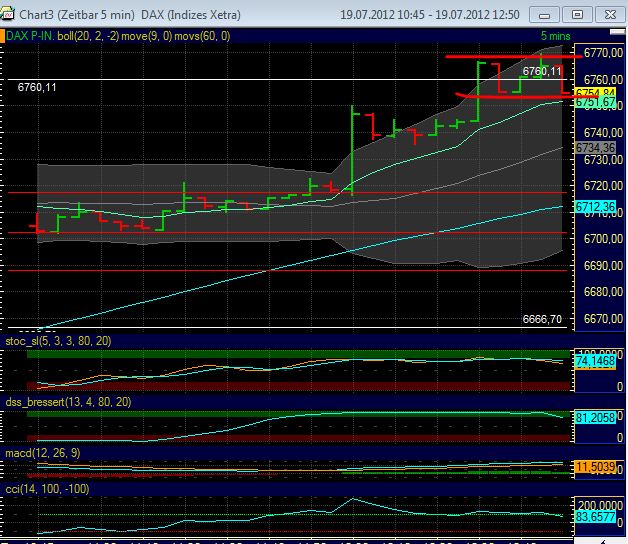Click the date range 19.07.2012 10:45 text
Image resolution: width=628 pixels, height=544 pixels.
click(x=382, y=15)
